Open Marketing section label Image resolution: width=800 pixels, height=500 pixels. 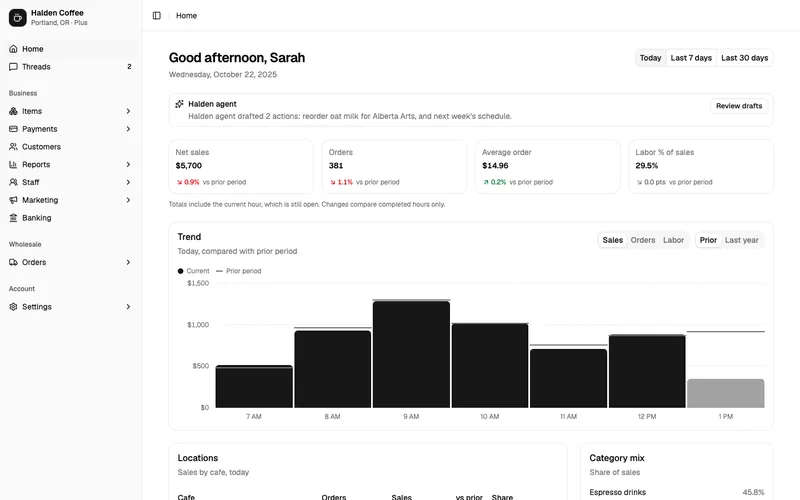click(x=40, y=200)
